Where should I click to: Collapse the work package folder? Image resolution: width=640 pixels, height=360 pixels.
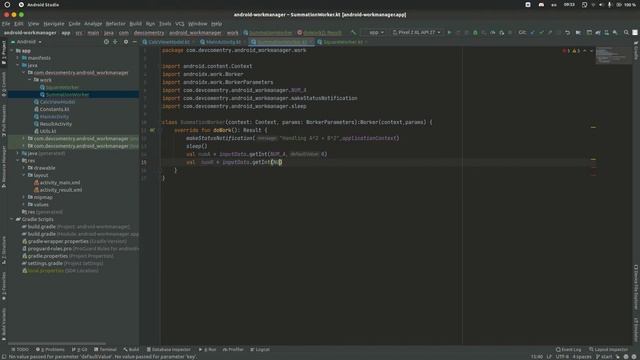tap(30, 80)
